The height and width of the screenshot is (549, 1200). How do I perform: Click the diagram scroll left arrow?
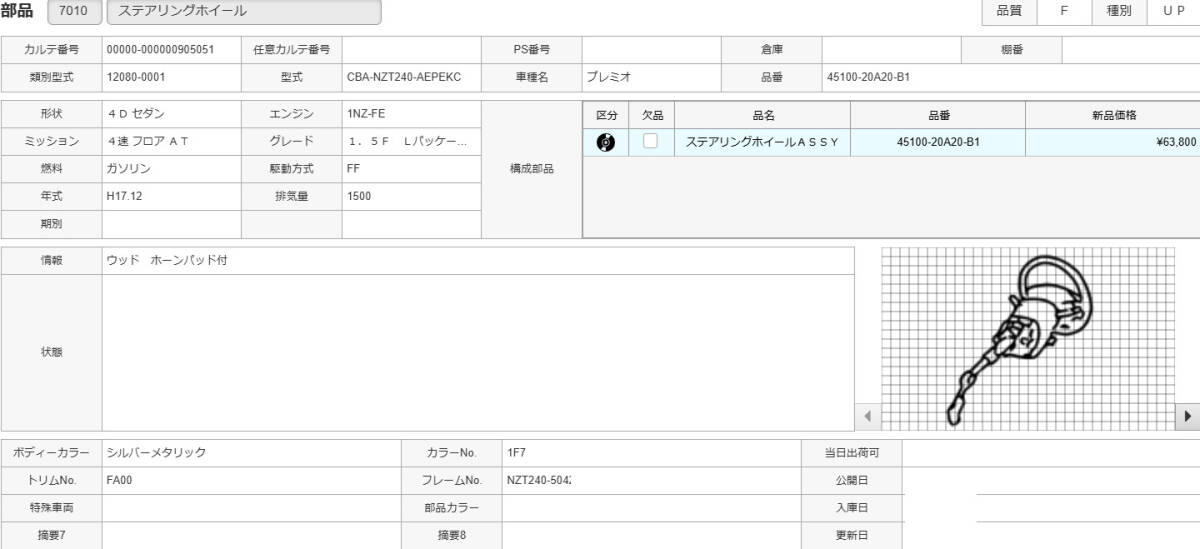tap(867, 415)
